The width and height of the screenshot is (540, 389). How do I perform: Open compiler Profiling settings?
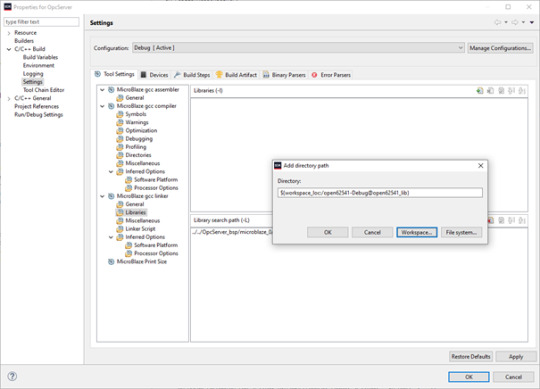click(136, 147)
